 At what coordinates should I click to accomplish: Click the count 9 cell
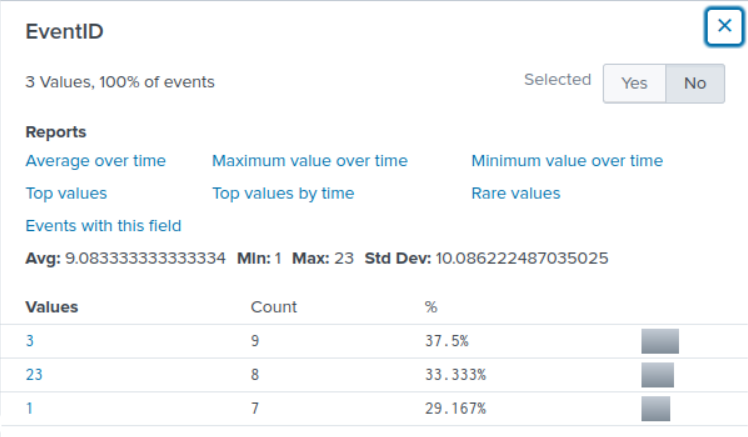coord(255,341)
